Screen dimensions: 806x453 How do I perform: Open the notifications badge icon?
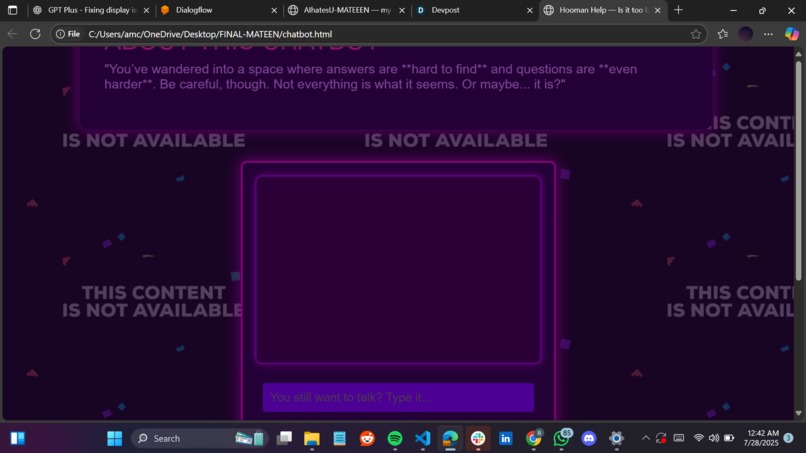(789, 438)
